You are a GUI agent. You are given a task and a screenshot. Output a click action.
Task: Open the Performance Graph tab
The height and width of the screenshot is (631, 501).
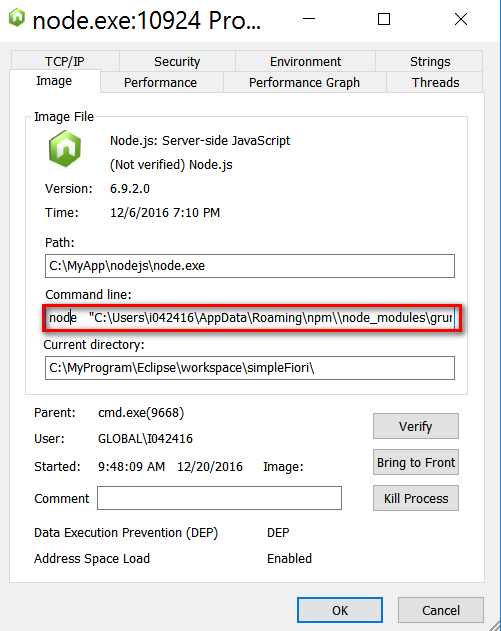tap(305, 82)
